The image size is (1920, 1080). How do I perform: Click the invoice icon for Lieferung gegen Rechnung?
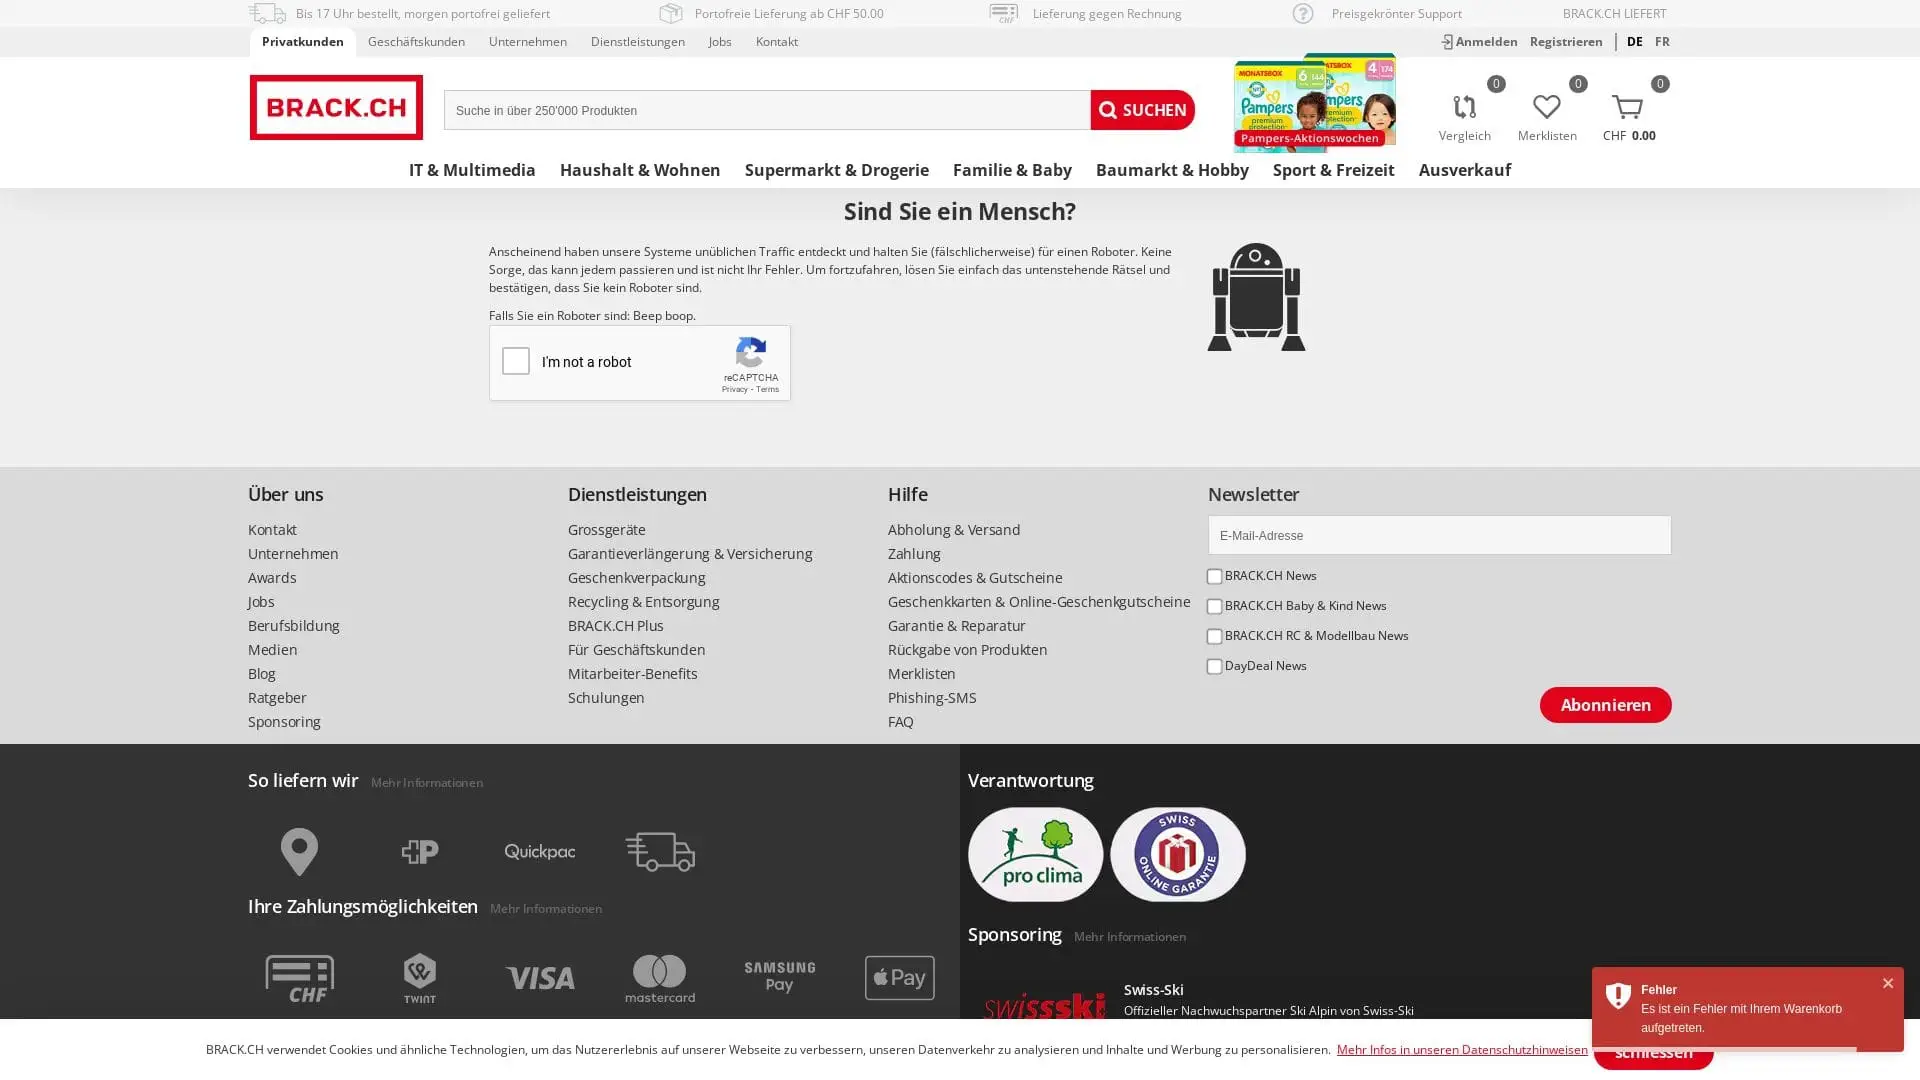(x=1003, y=13)
